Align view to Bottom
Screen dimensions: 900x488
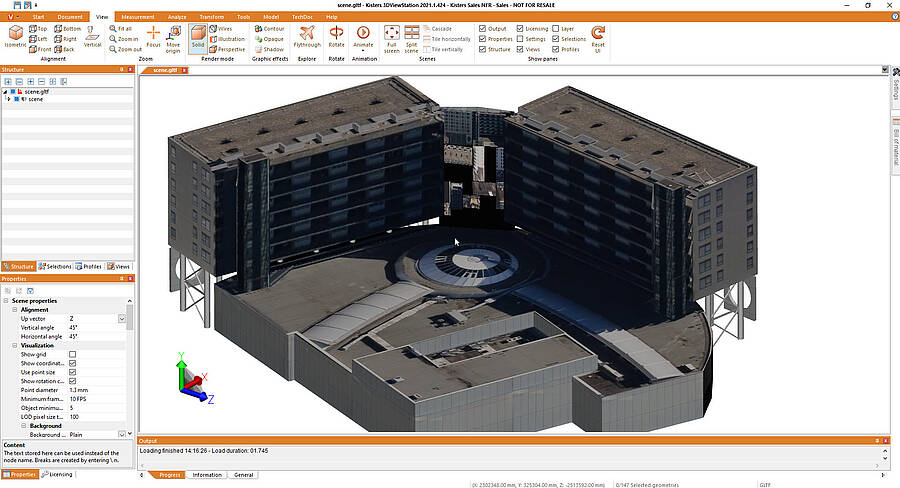click(x=68, y=29)
